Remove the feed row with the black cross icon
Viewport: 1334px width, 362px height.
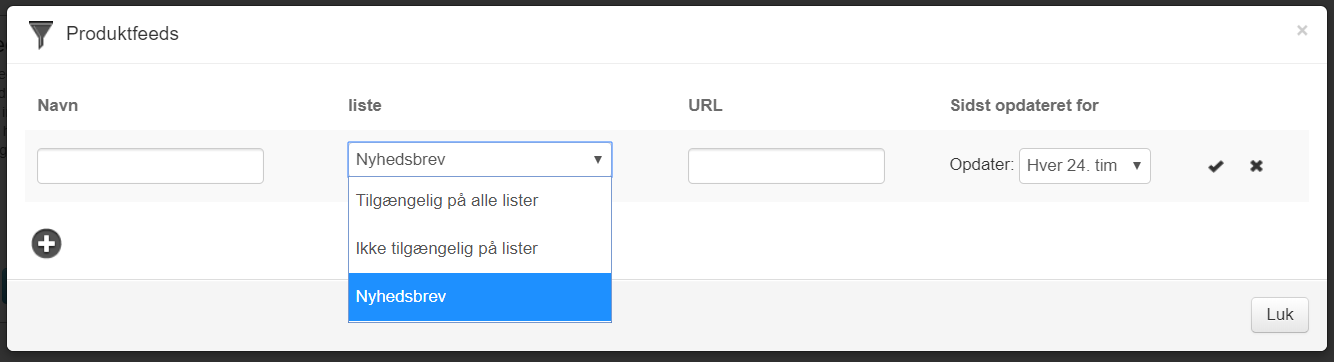(x=1256, y=166)
